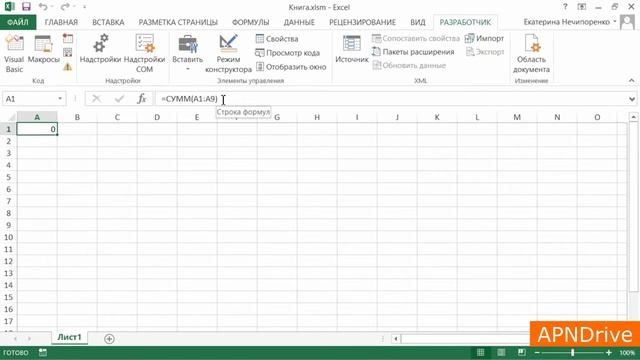Open Excel Help question mark
This screenshot has height=360, width=640.
[x=565, y=7]
